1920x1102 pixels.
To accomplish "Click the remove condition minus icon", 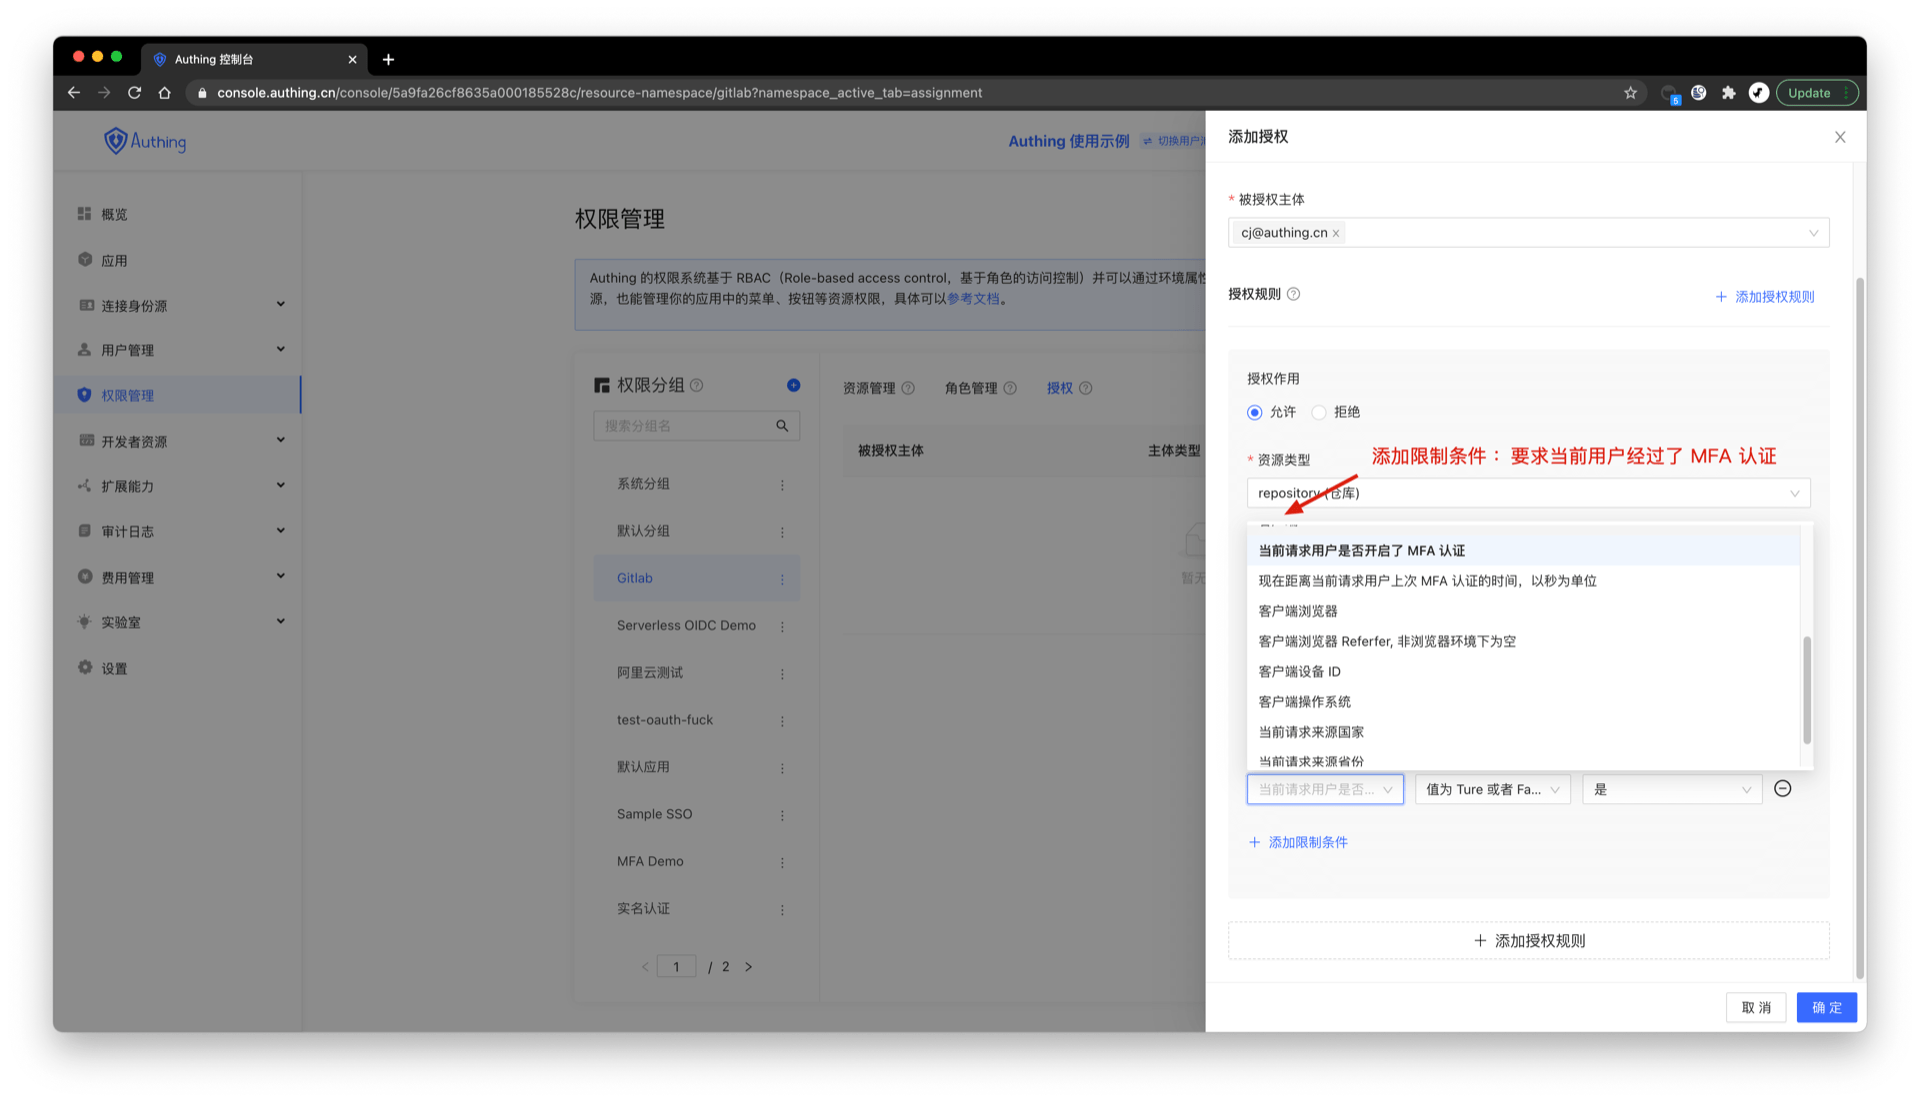I will [x=1782, y=789].
